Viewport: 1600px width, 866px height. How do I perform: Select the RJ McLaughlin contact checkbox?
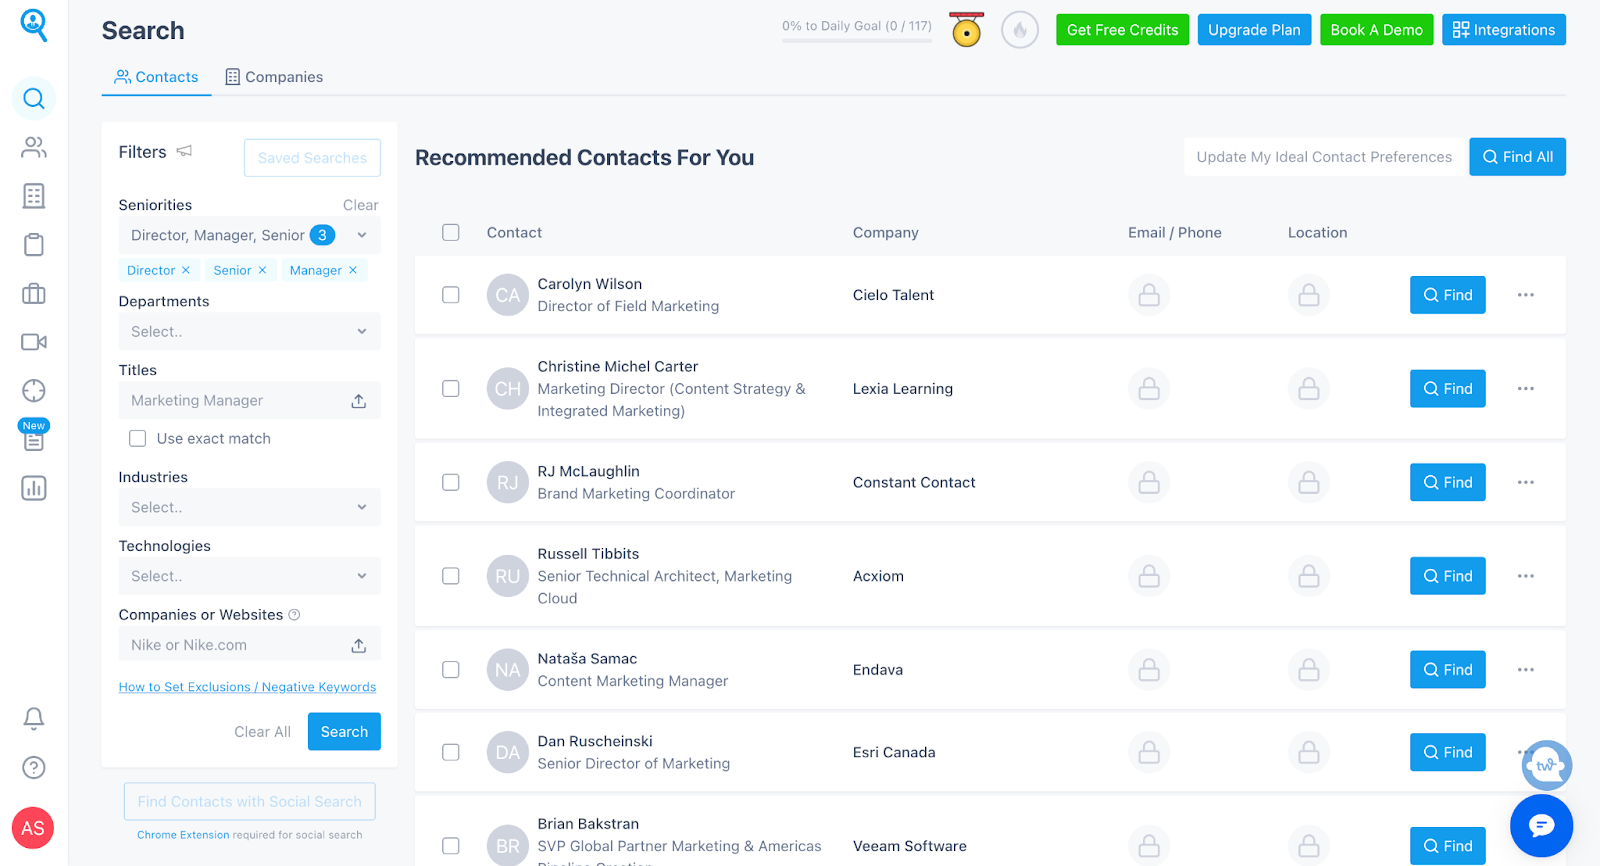(451, 482)
